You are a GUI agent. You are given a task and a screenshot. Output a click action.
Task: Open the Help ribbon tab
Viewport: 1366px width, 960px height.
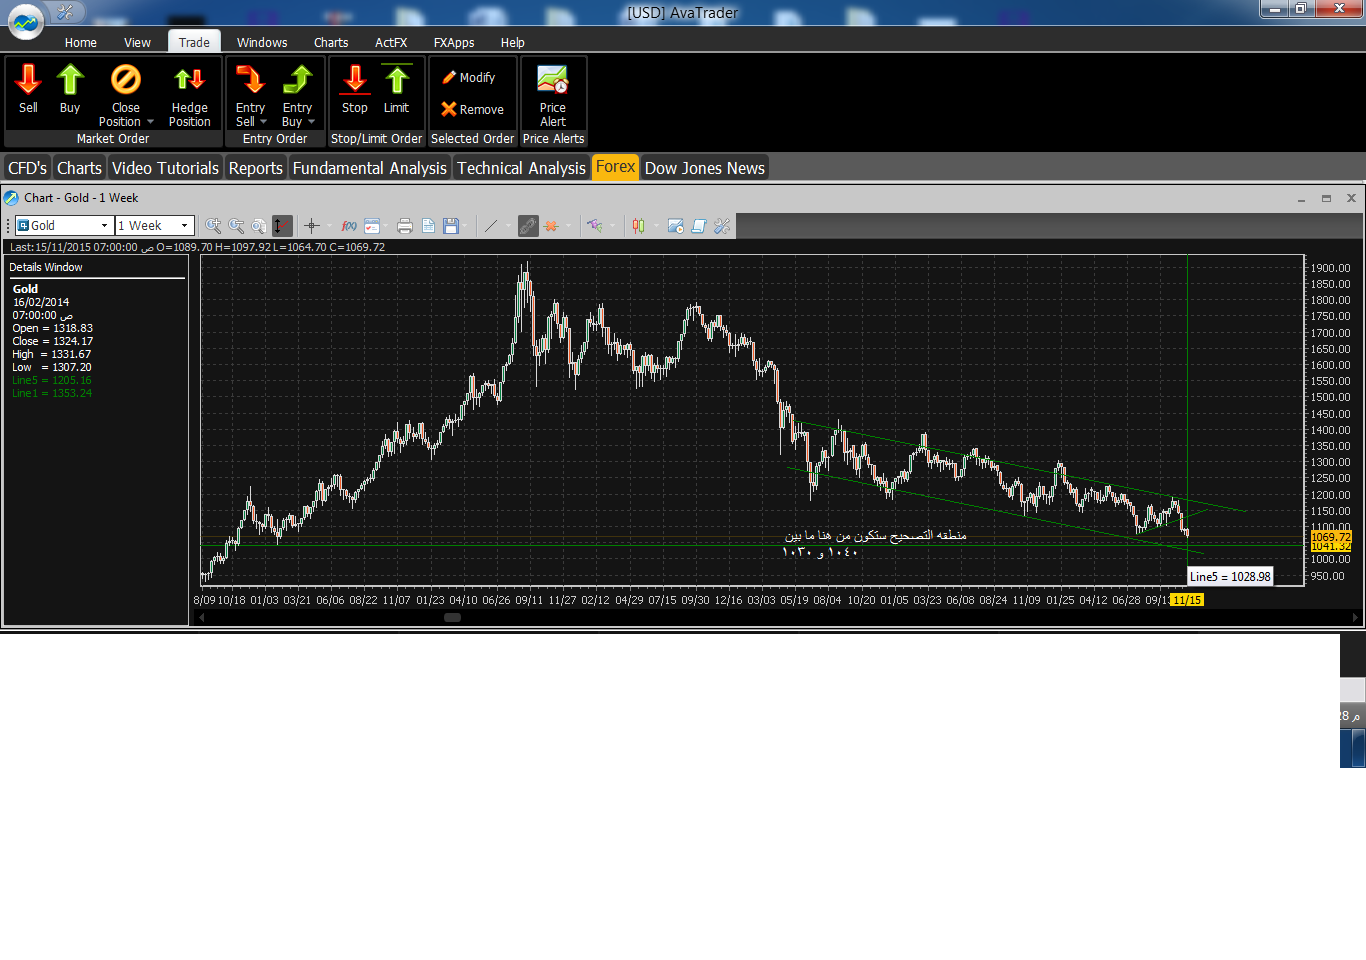click(513, 43)
